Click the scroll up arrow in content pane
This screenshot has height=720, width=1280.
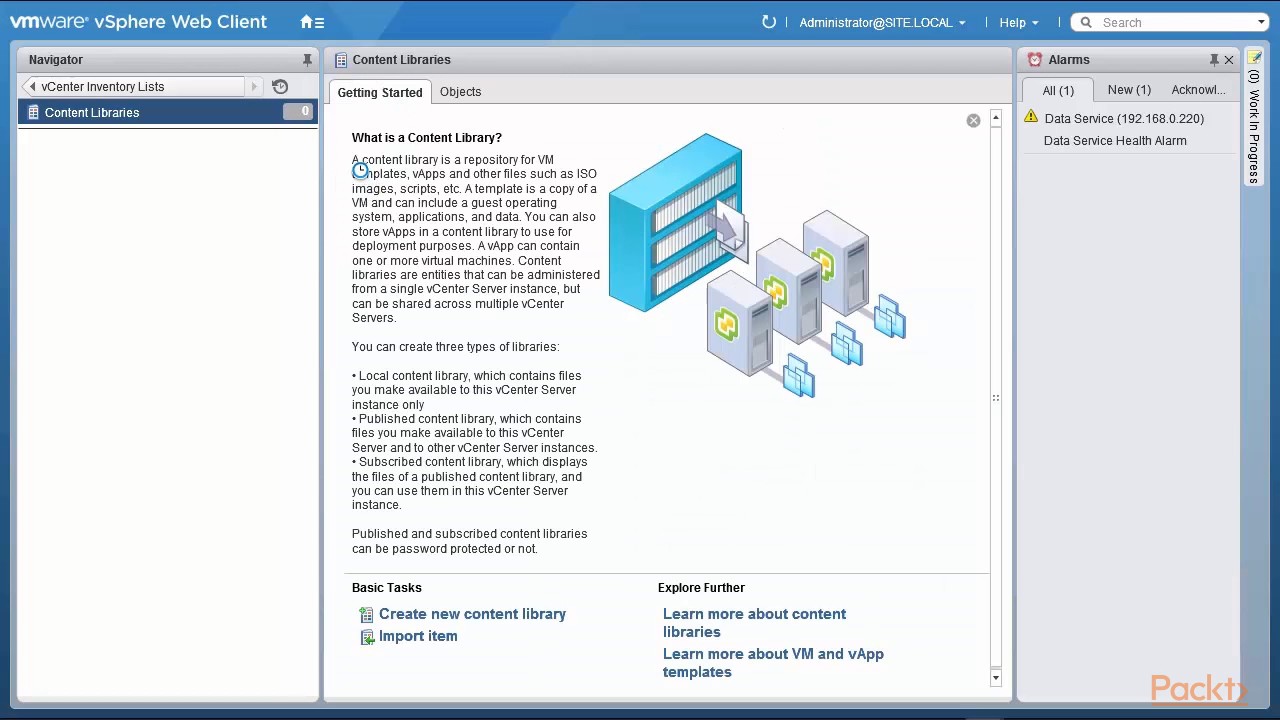point(995,119)
